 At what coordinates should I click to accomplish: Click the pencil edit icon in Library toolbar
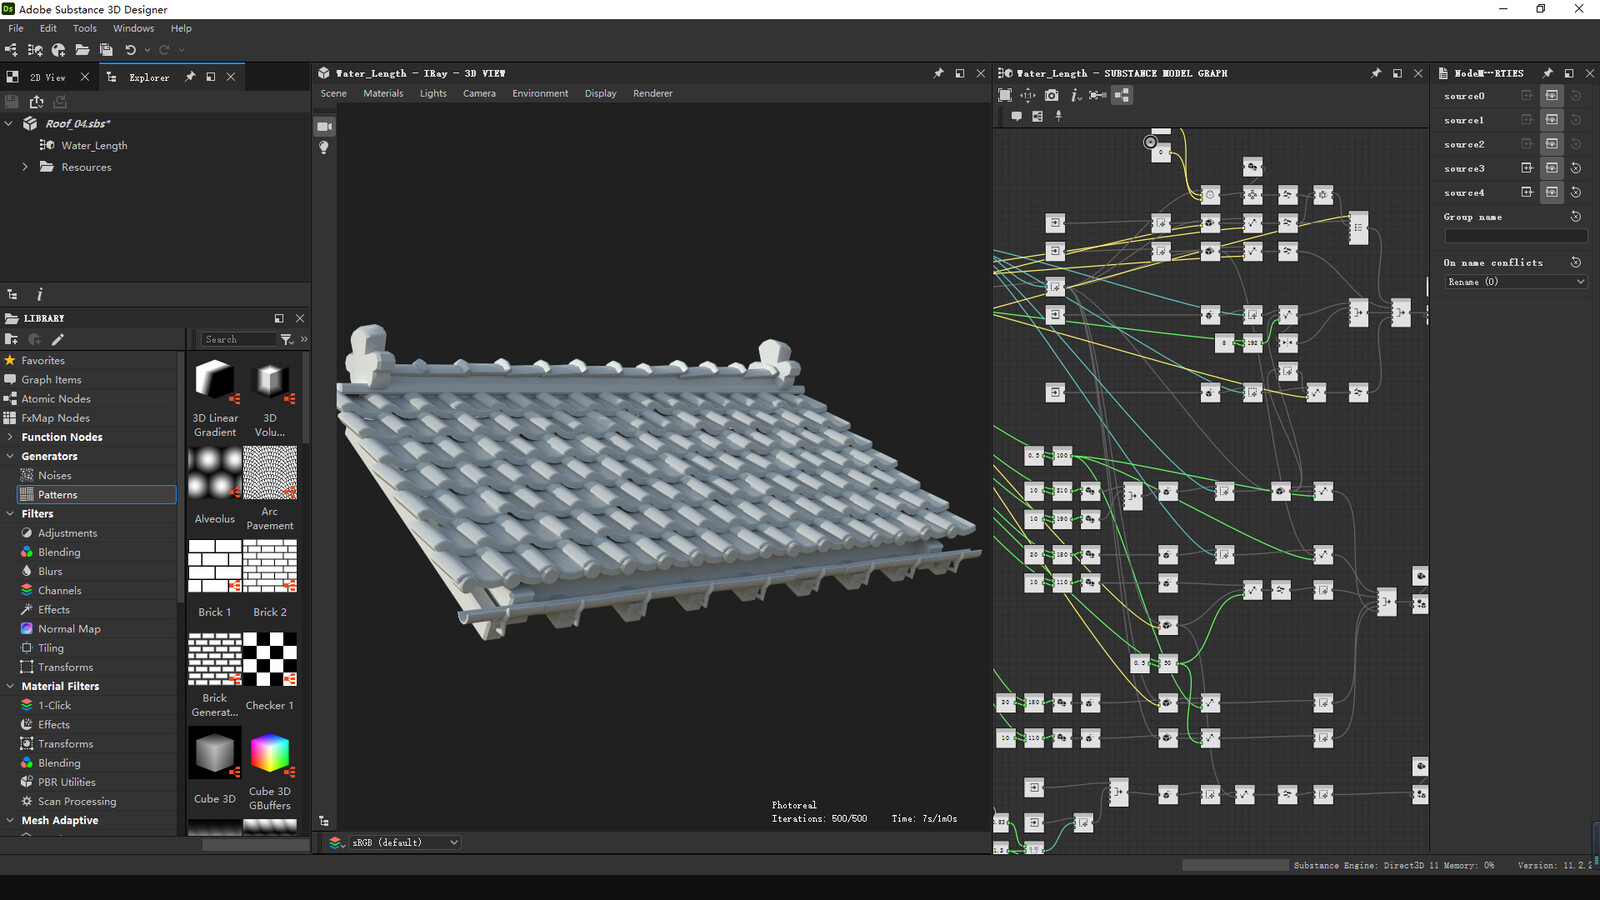(58, 340)
